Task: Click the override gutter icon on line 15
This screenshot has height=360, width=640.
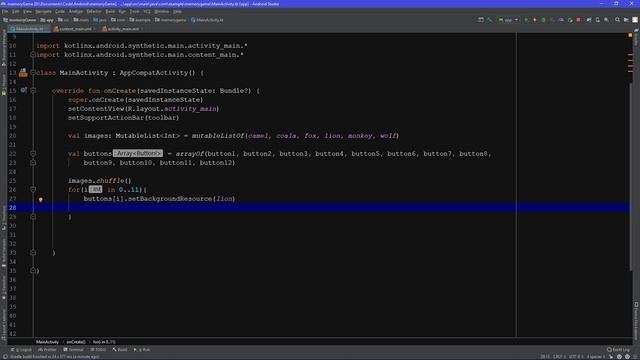Action: 24,90
